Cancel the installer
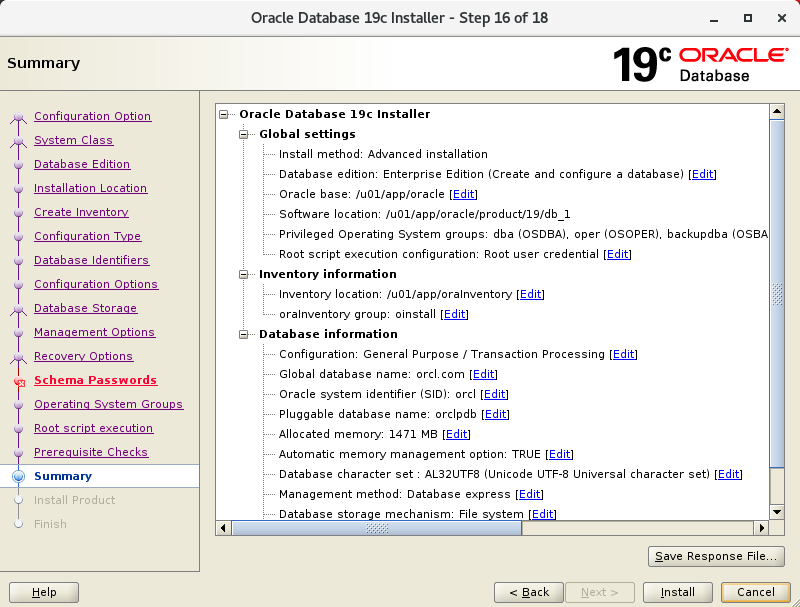This screenshot has height=607, width=800. coord(756,592)
